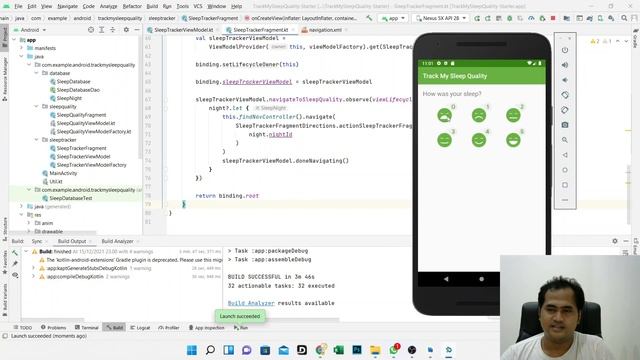Open Logcat tool window button
The image size is (640, 360).
pyautogui.click(x=140, y=328)
